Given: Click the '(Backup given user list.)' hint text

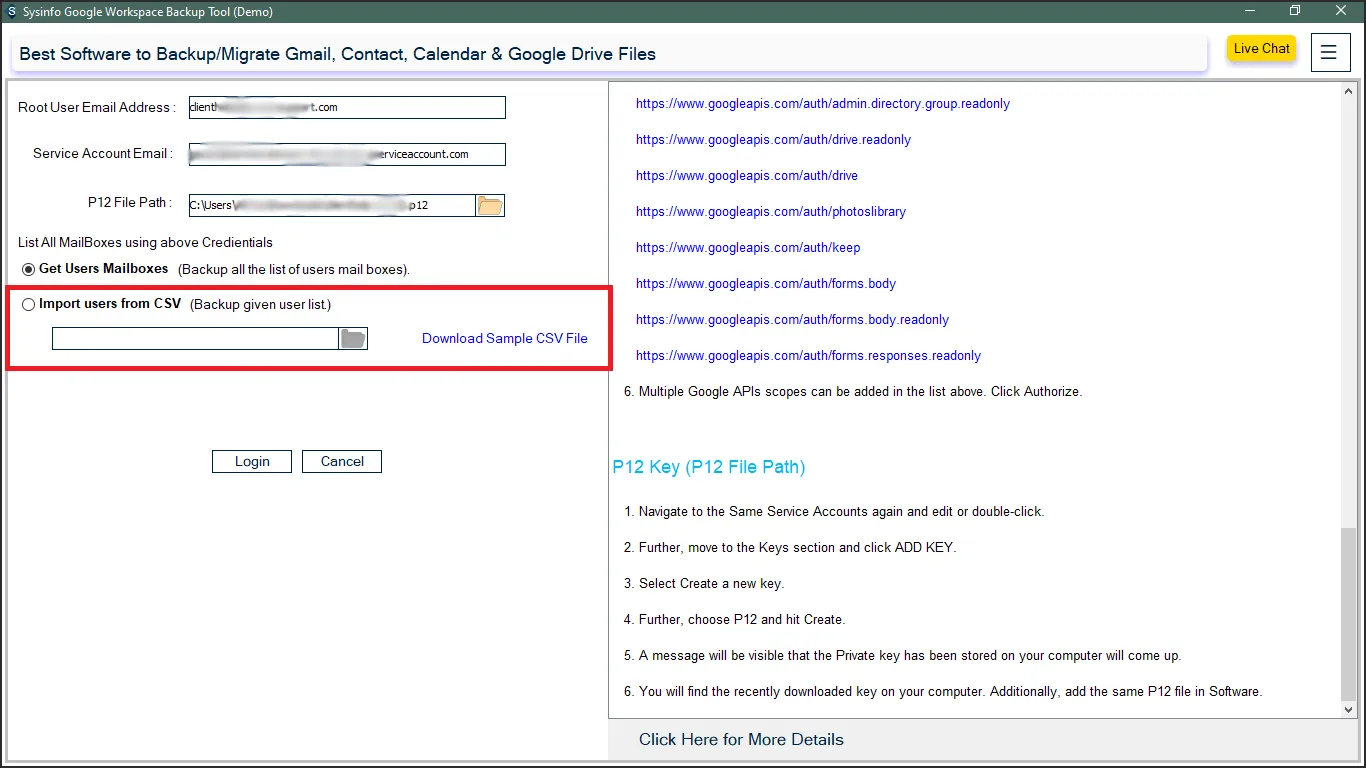Looking at the screenshot, I should tap(260, 304).
